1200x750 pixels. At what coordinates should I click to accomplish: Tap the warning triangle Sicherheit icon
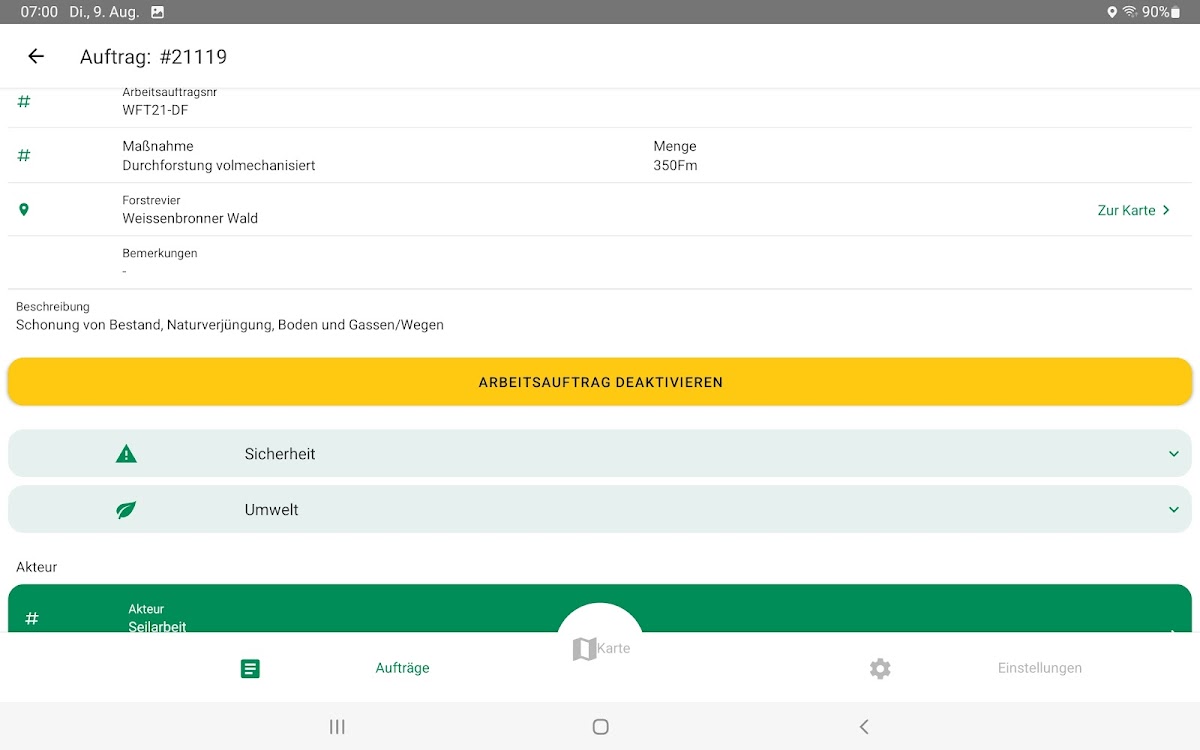[126, 454]
